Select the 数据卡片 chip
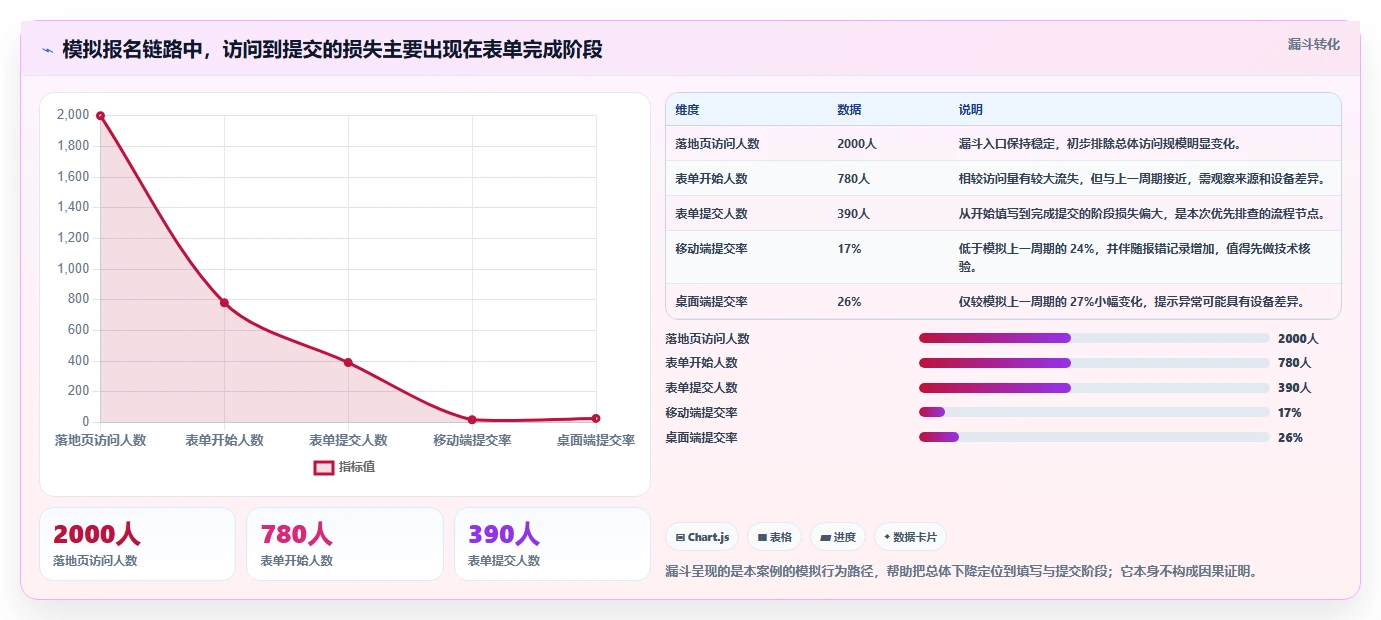1381x620 pixels. 910,537
